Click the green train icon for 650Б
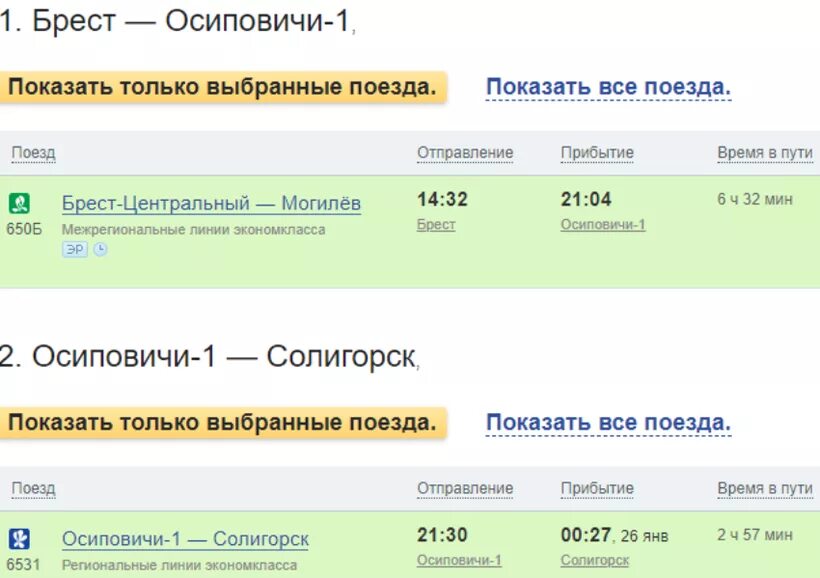 pyautogui.click(x=19, y=203)
